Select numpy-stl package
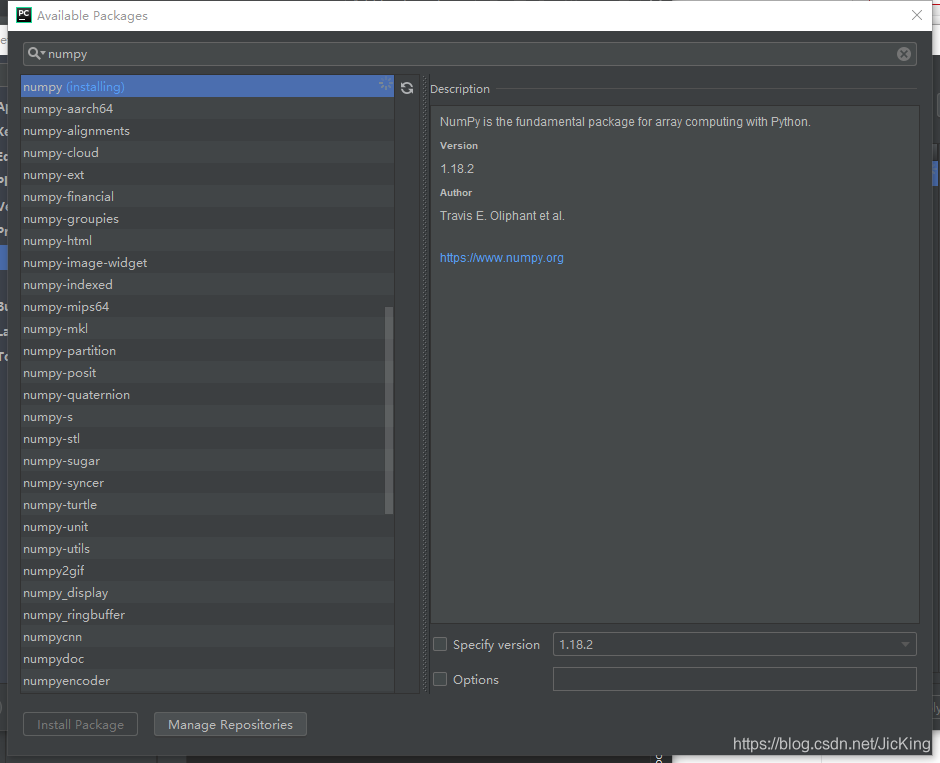Image resolution: width=940 pixels, height=763 pixels. click(x=207, y=439)
